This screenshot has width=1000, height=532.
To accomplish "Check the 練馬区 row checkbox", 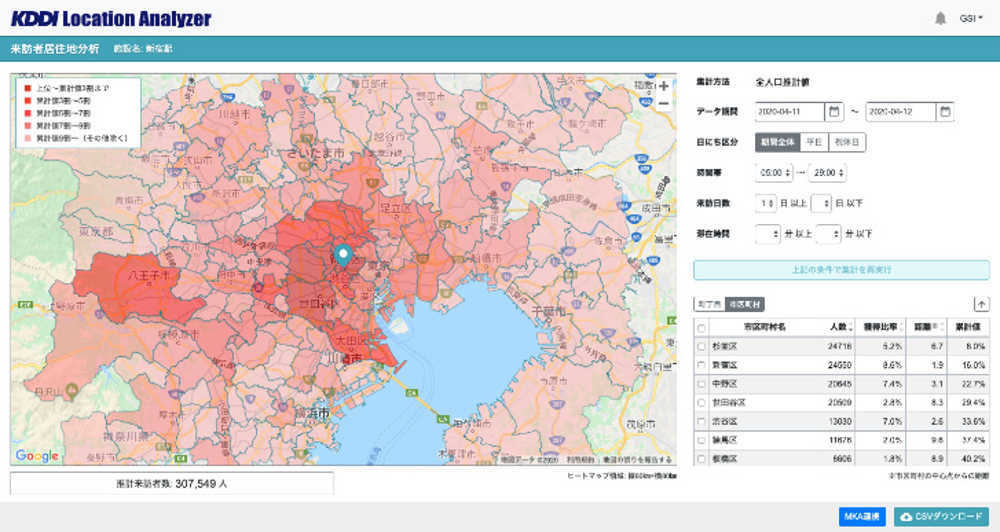I will 702,440.
